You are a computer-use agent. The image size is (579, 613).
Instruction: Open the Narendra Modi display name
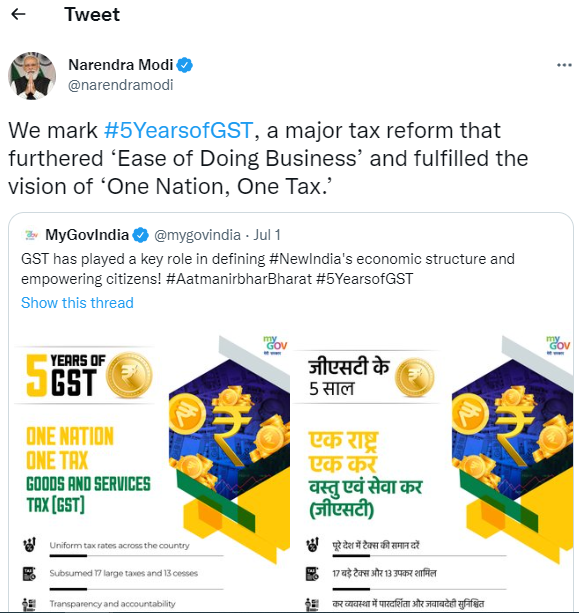click(x=121, y=65)
